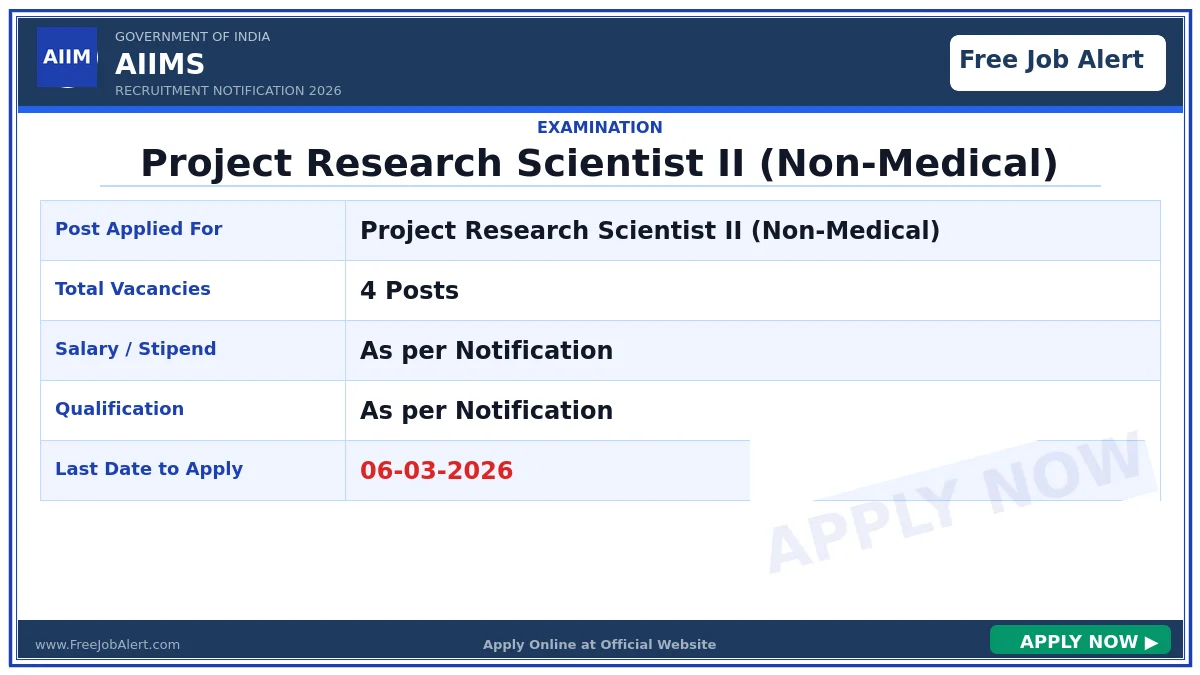The image size is (1200, 675).
Task: Click the main Project Research Scientist II heading
Action: [599, 164]
